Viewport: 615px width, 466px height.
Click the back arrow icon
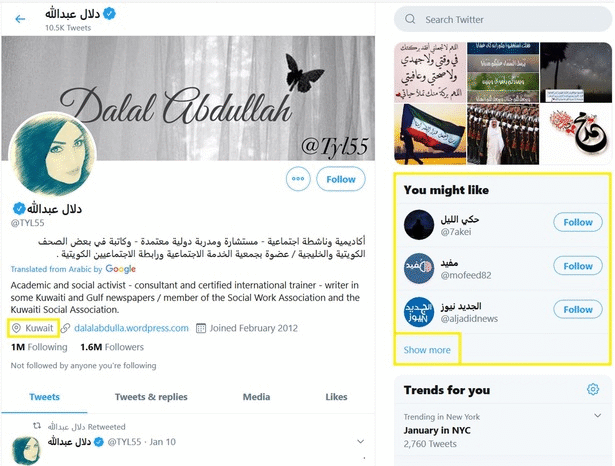20,19
